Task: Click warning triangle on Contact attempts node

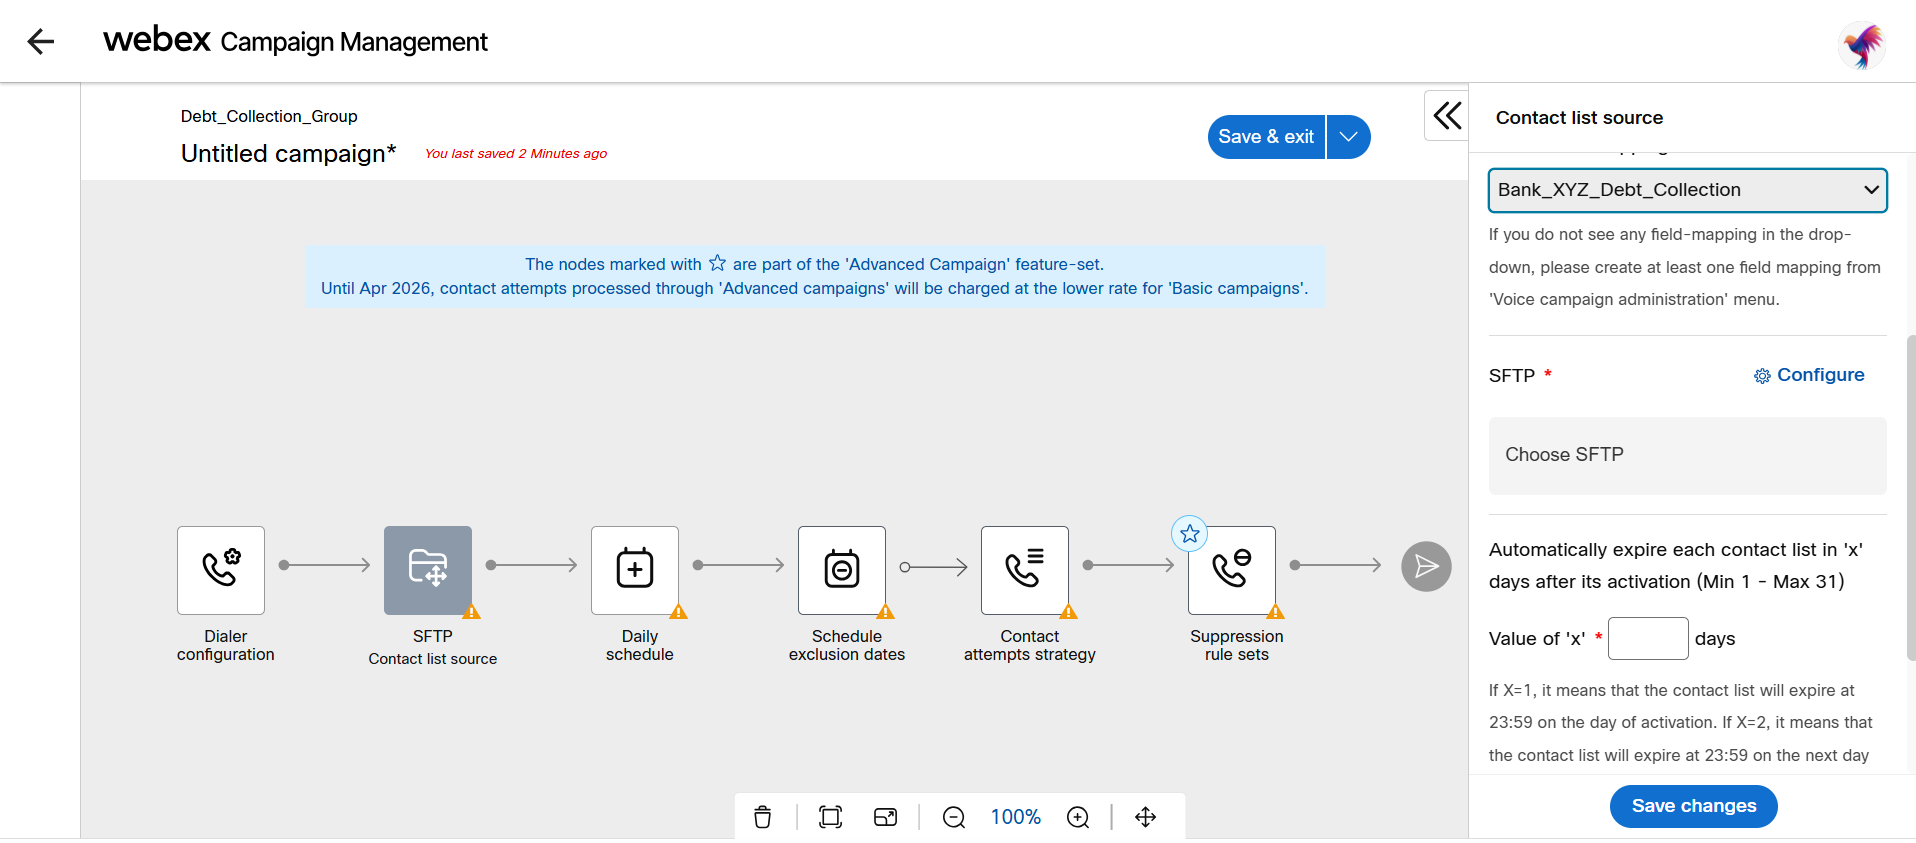Action: click(x=1068, y=612)
